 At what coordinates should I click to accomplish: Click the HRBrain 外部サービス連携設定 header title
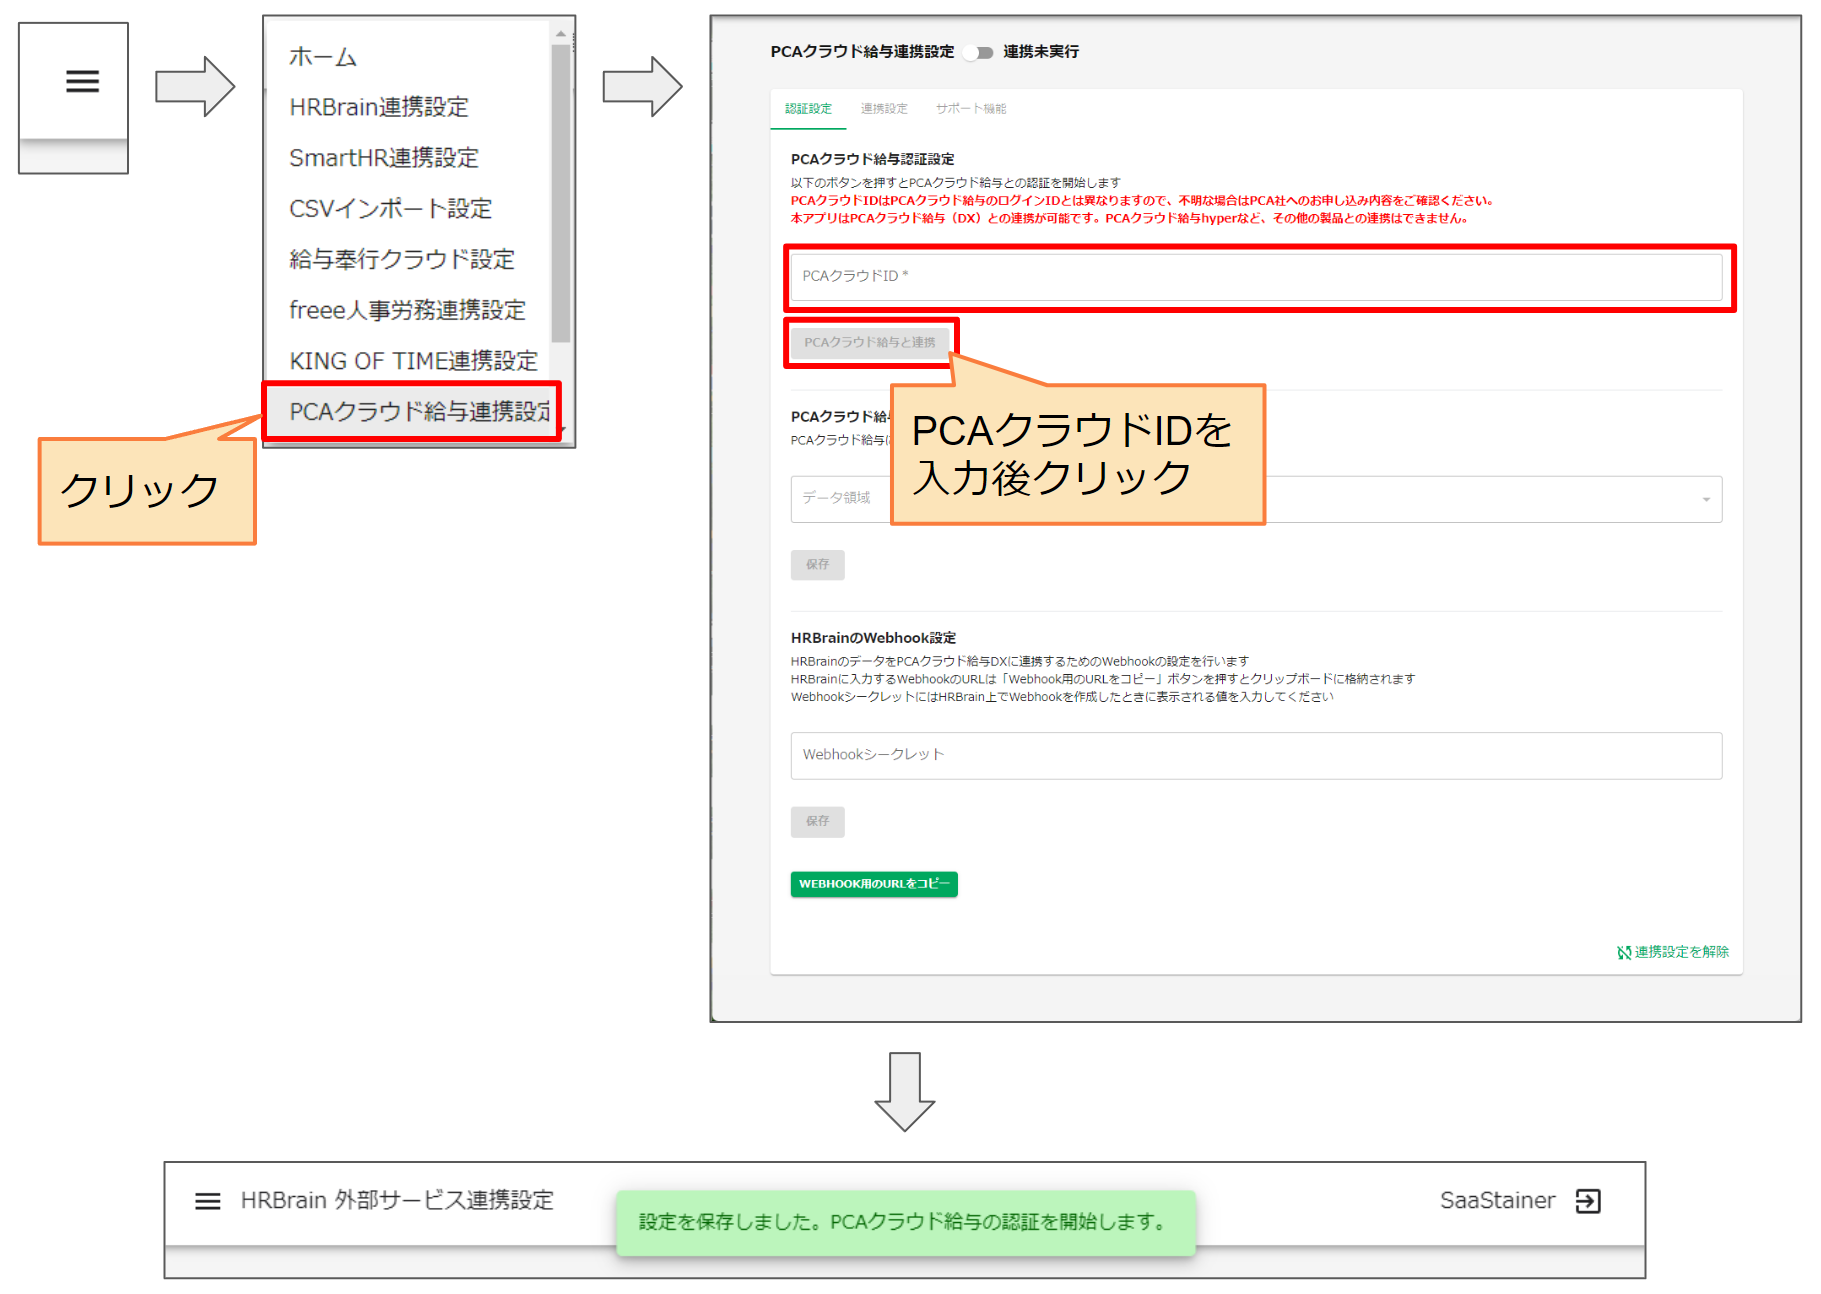tap(397, 1201)
